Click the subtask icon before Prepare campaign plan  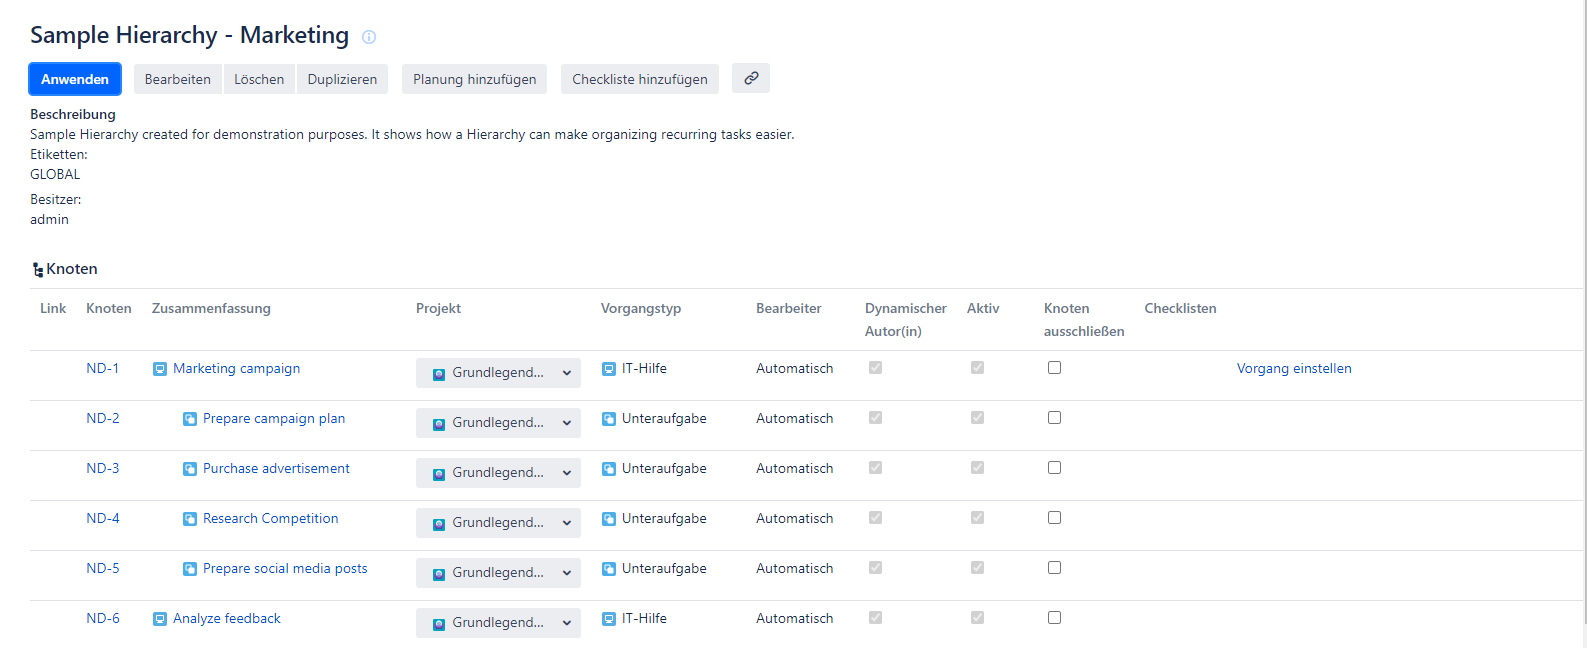click(190, 419)
